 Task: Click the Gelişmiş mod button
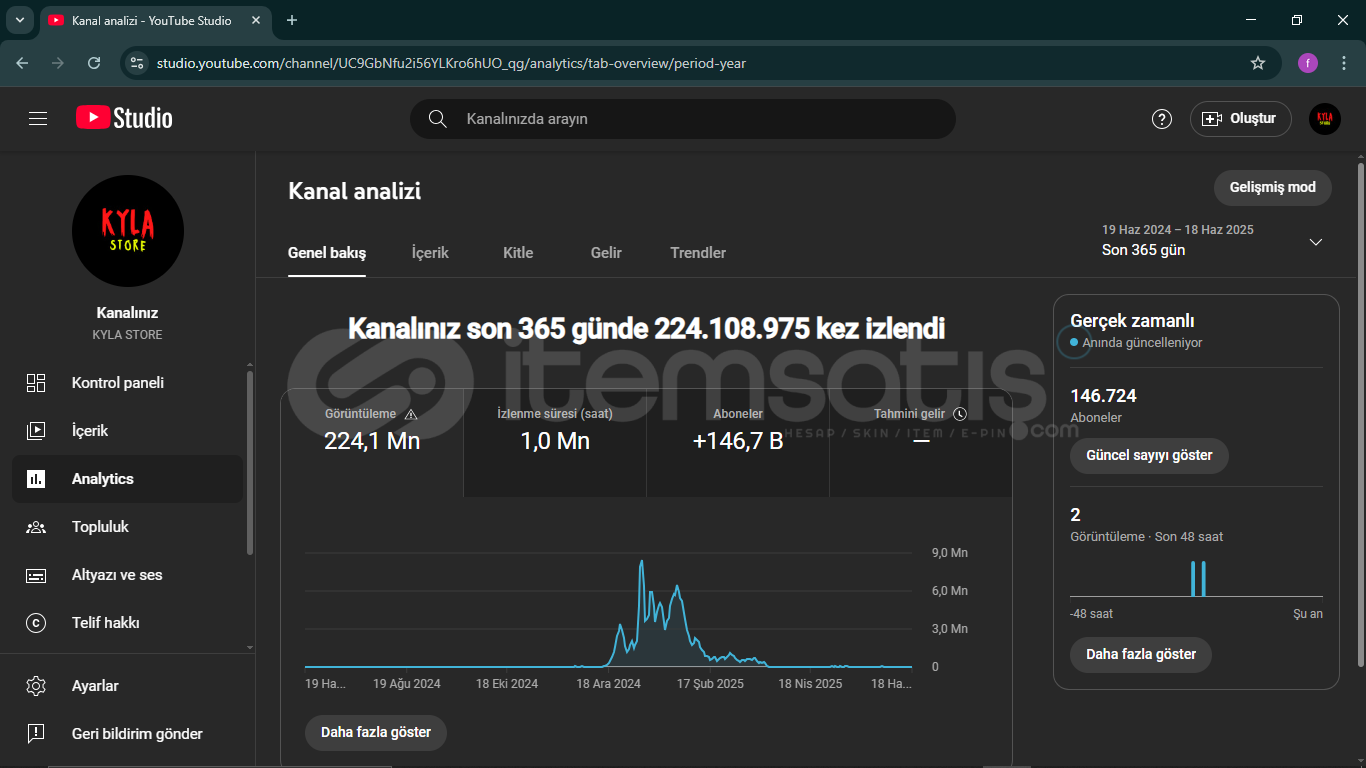(x=1273, y=187)
